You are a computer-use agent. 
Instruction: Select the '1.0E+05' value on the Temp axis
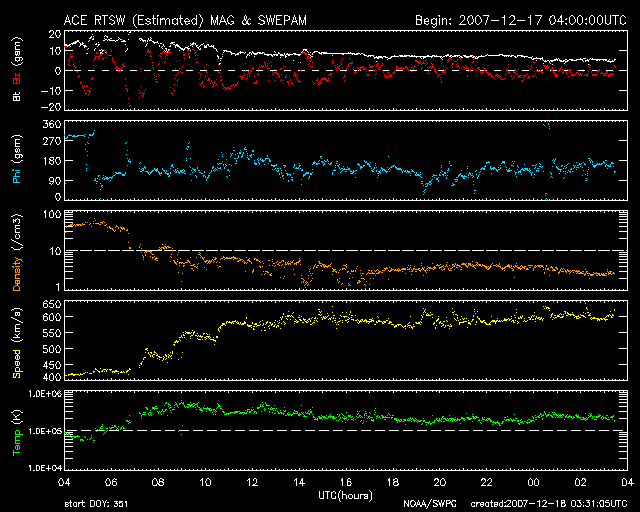(45, 431)
